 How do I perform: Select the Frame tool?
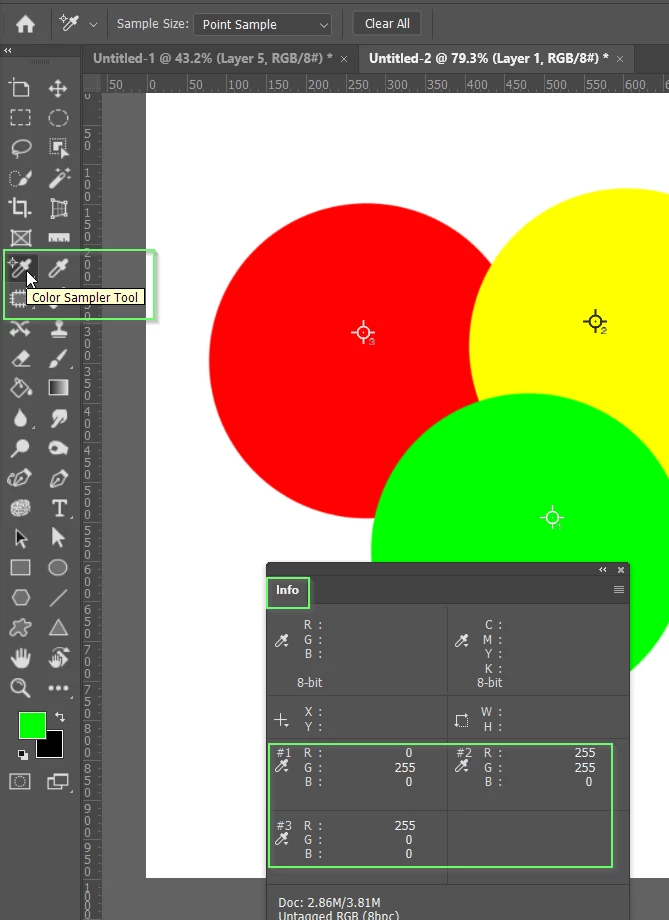21,238
